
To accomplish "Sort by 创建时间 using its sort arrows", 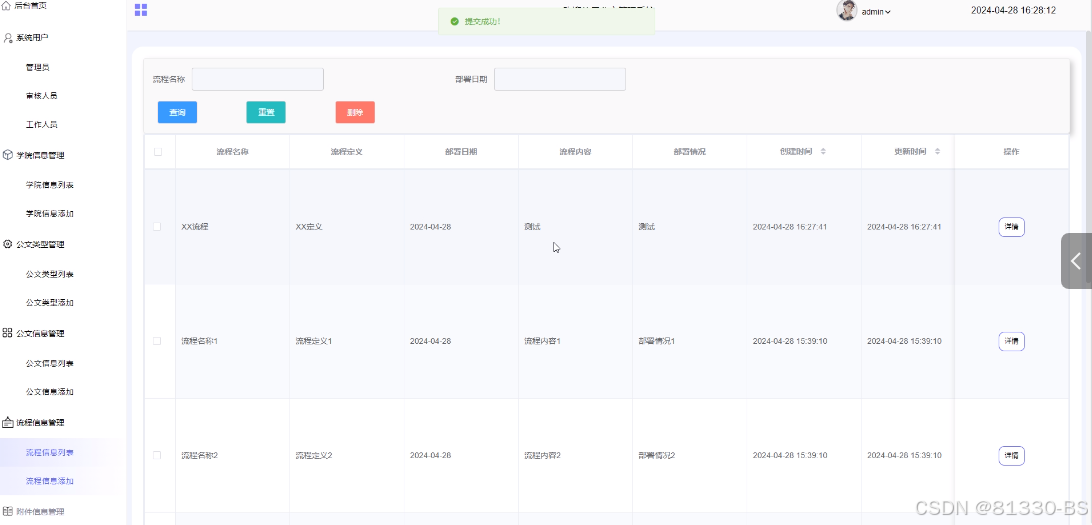I will (x=824, y=151).
